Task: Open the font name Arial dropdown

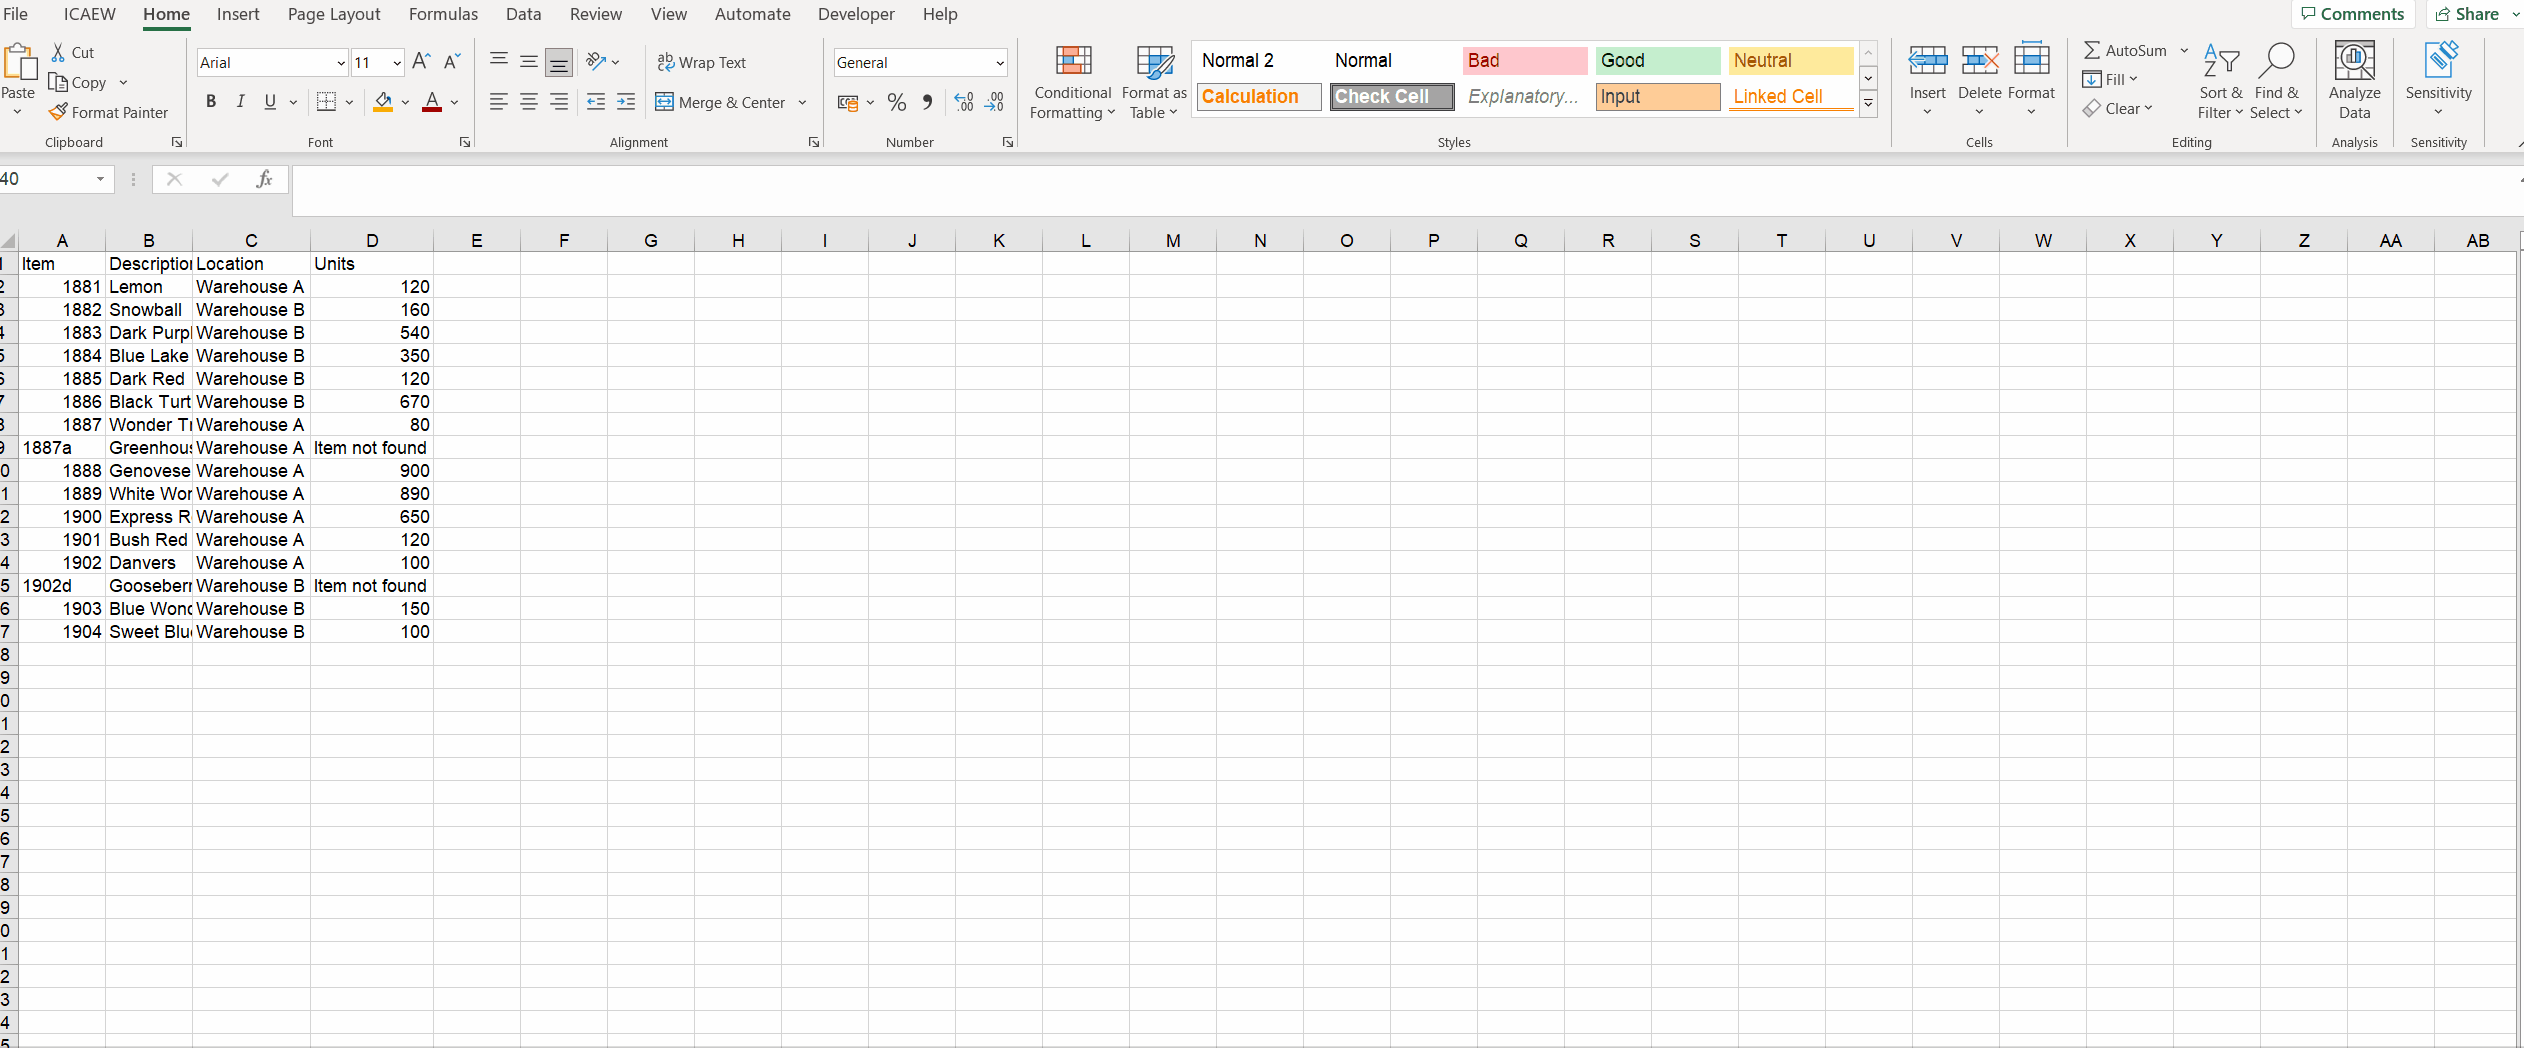Action: 340,63
